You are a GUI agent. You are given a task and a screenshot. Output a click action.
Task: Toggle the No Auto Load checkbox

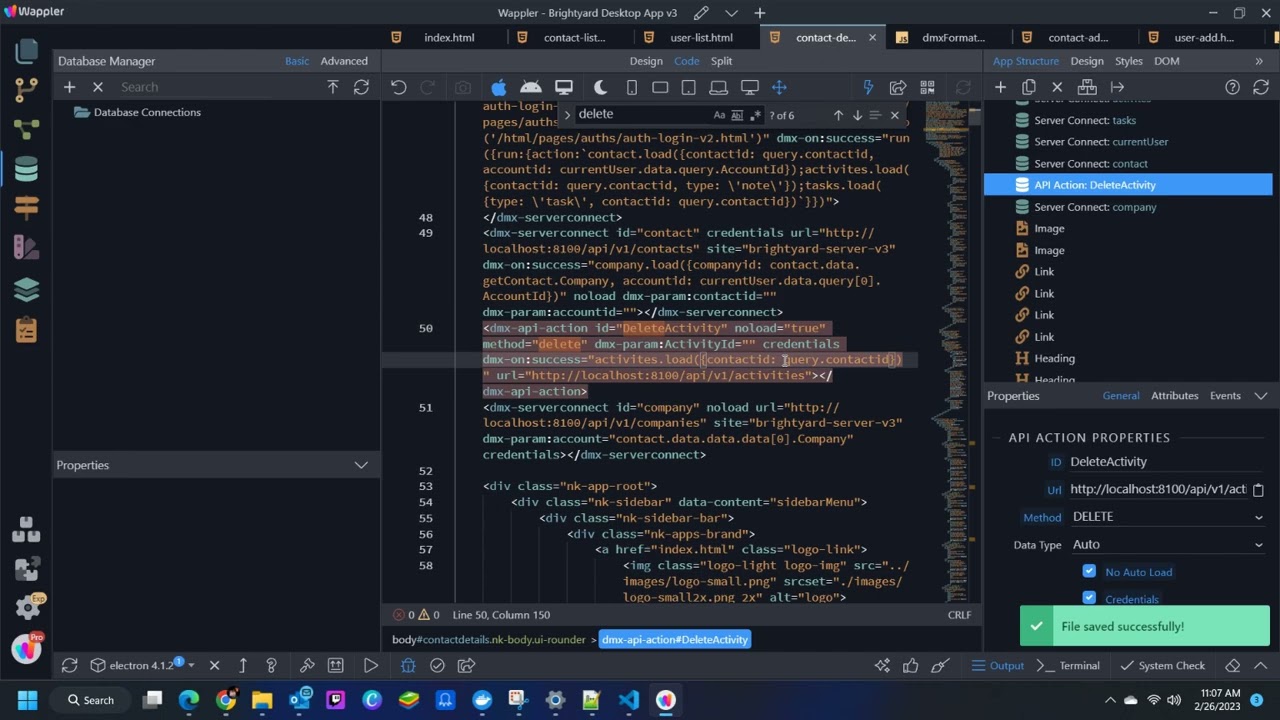(1089, 571)
